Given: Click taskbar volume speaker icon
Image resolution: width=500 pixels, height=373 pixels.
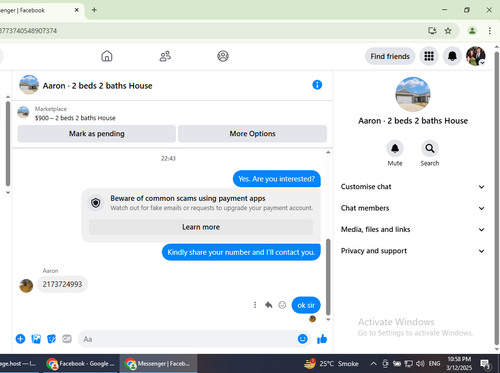Looking at the screenshot, I should 420,364.
